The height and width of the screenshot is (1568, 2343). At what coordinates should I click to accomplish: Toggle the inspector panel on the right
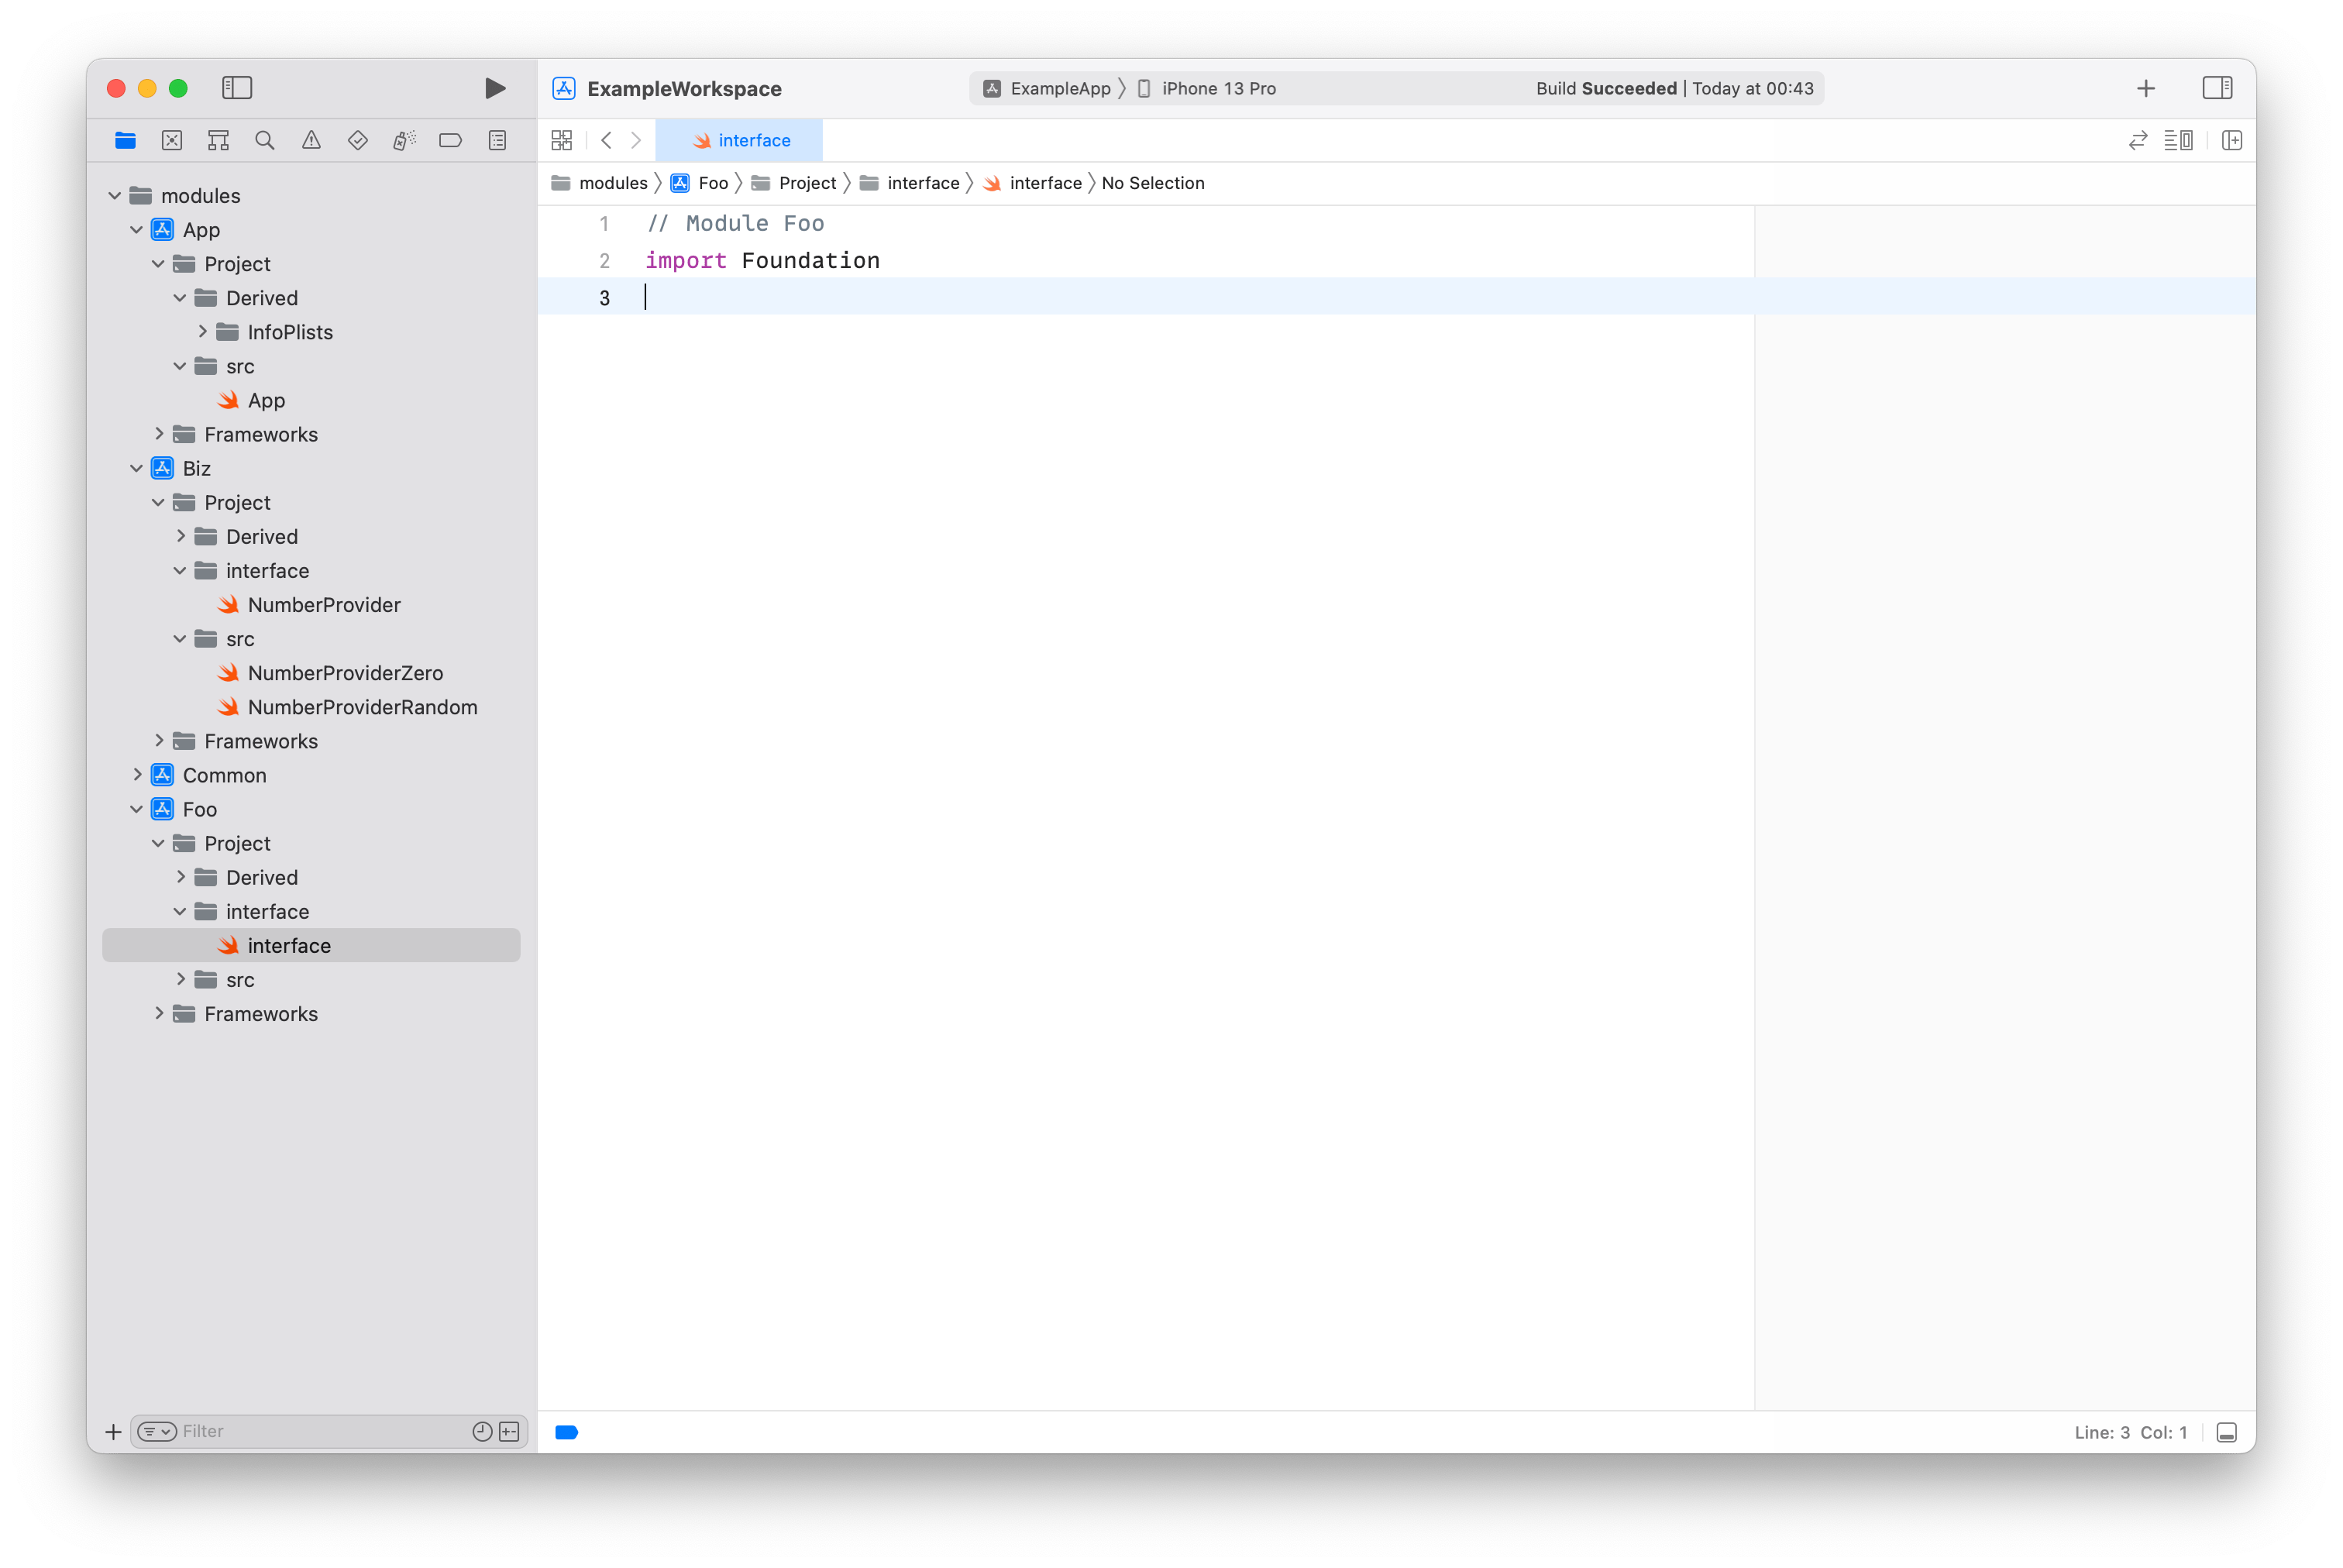tap(2217, 88)
